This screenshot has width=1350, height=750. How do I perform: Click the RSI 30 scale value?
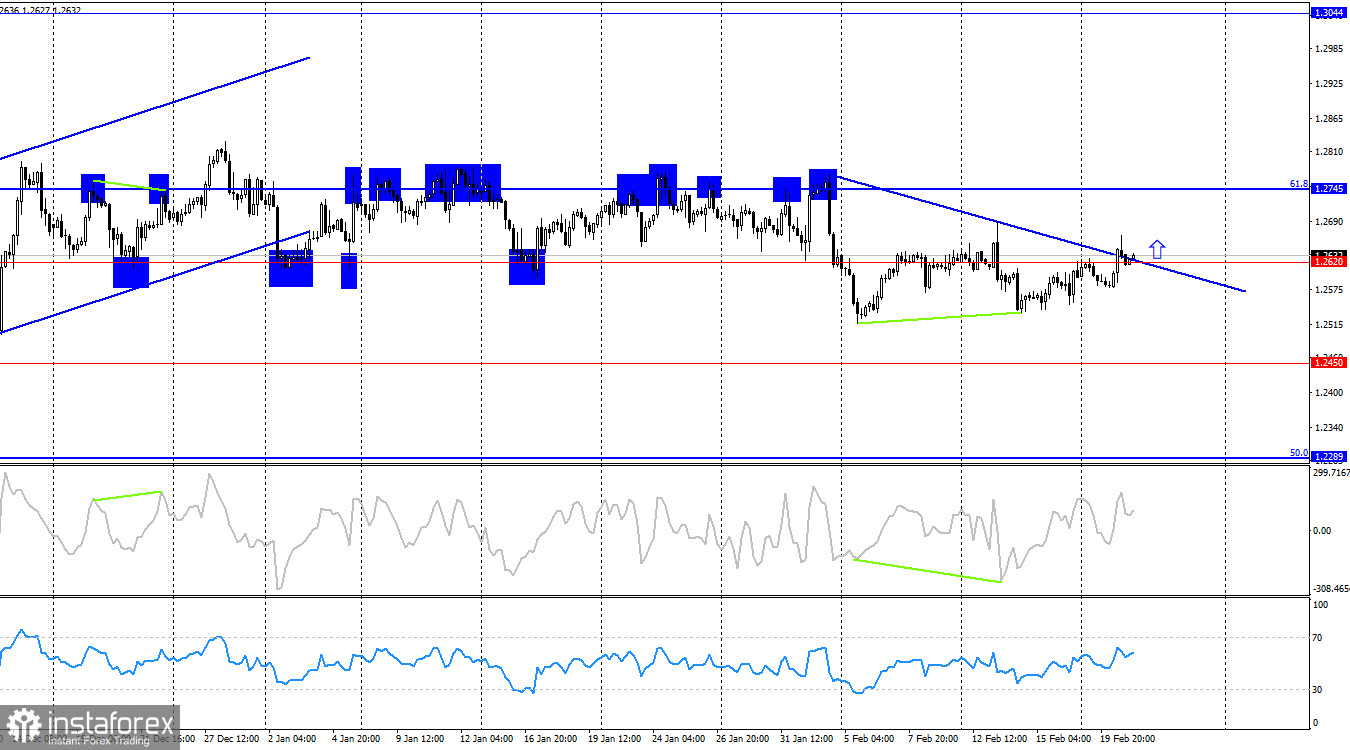tap(1318, 690)
